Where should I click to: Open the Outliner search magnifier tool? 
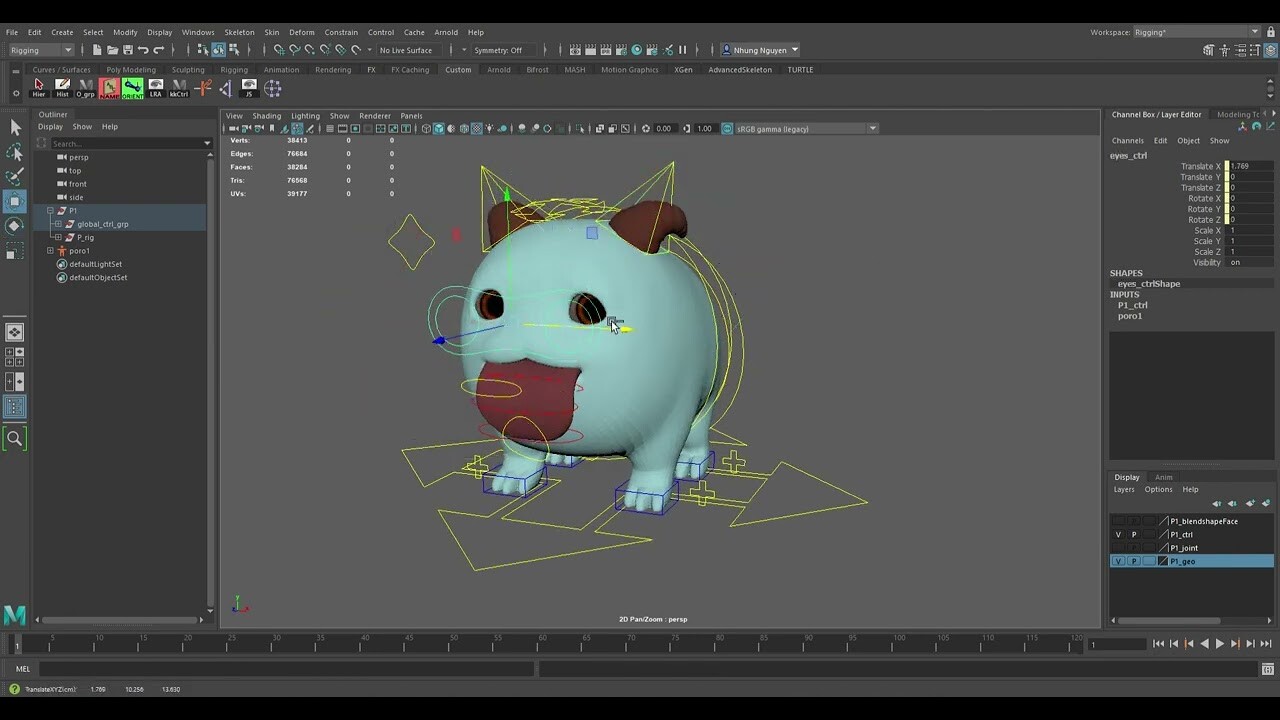15,438
